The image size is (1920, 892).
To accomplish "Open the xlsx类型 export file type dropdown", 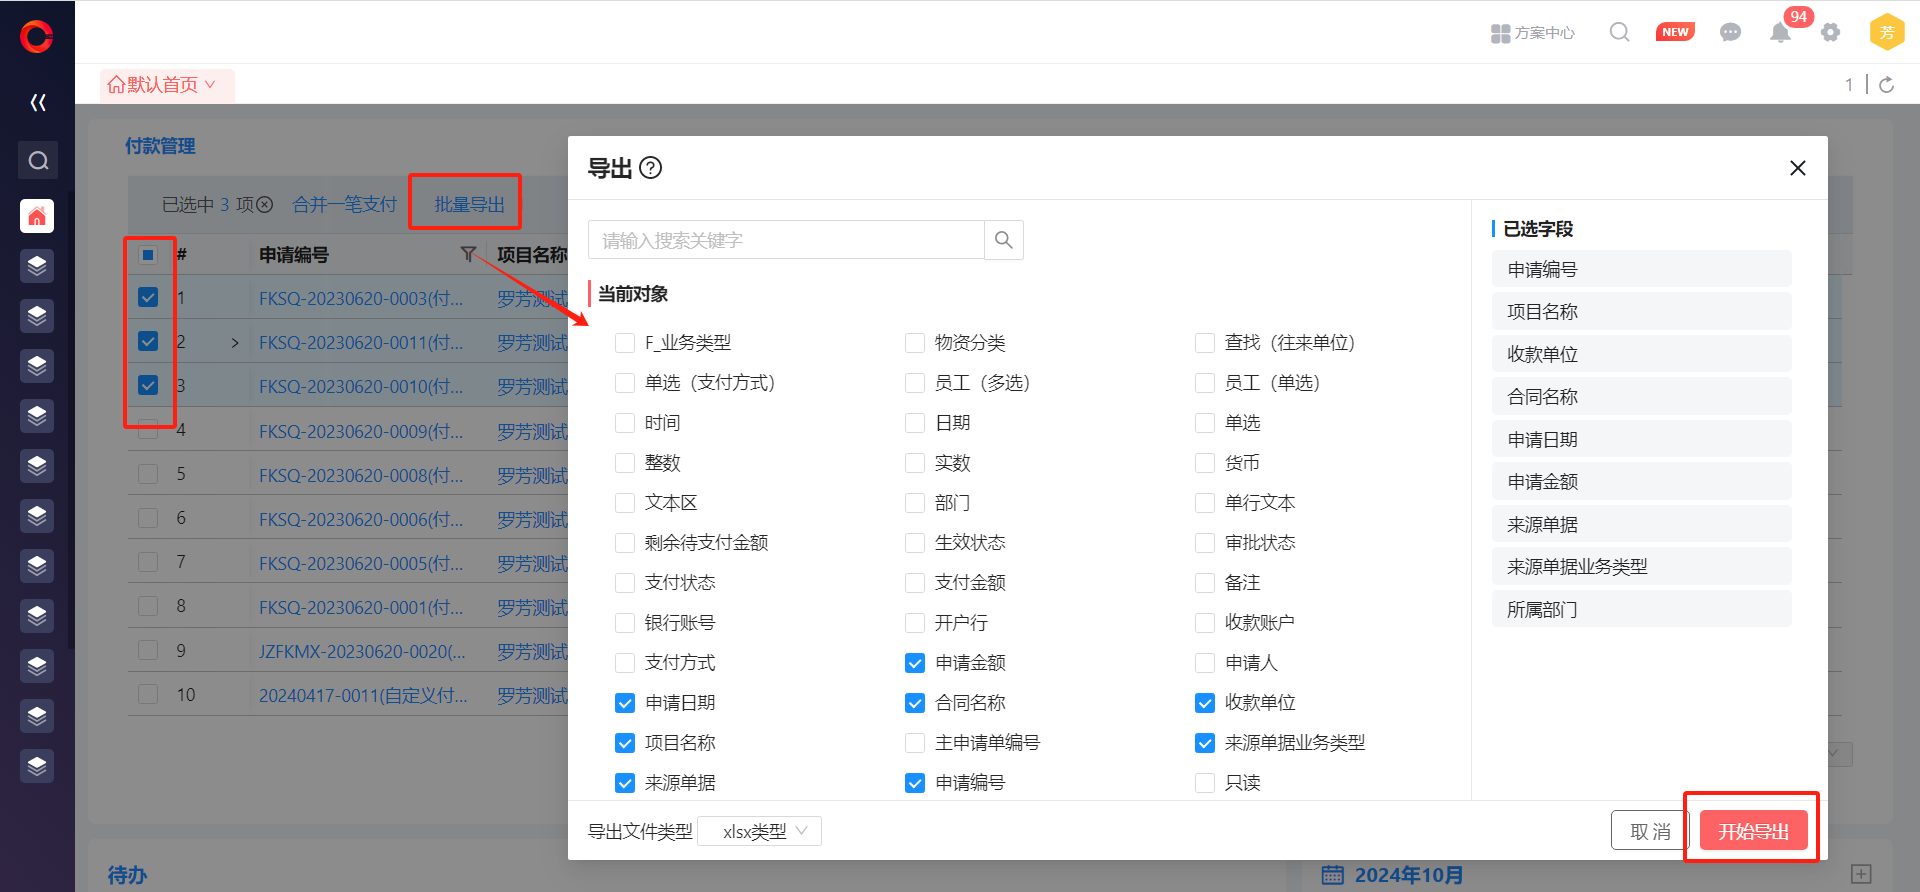I will pos(760,831).
